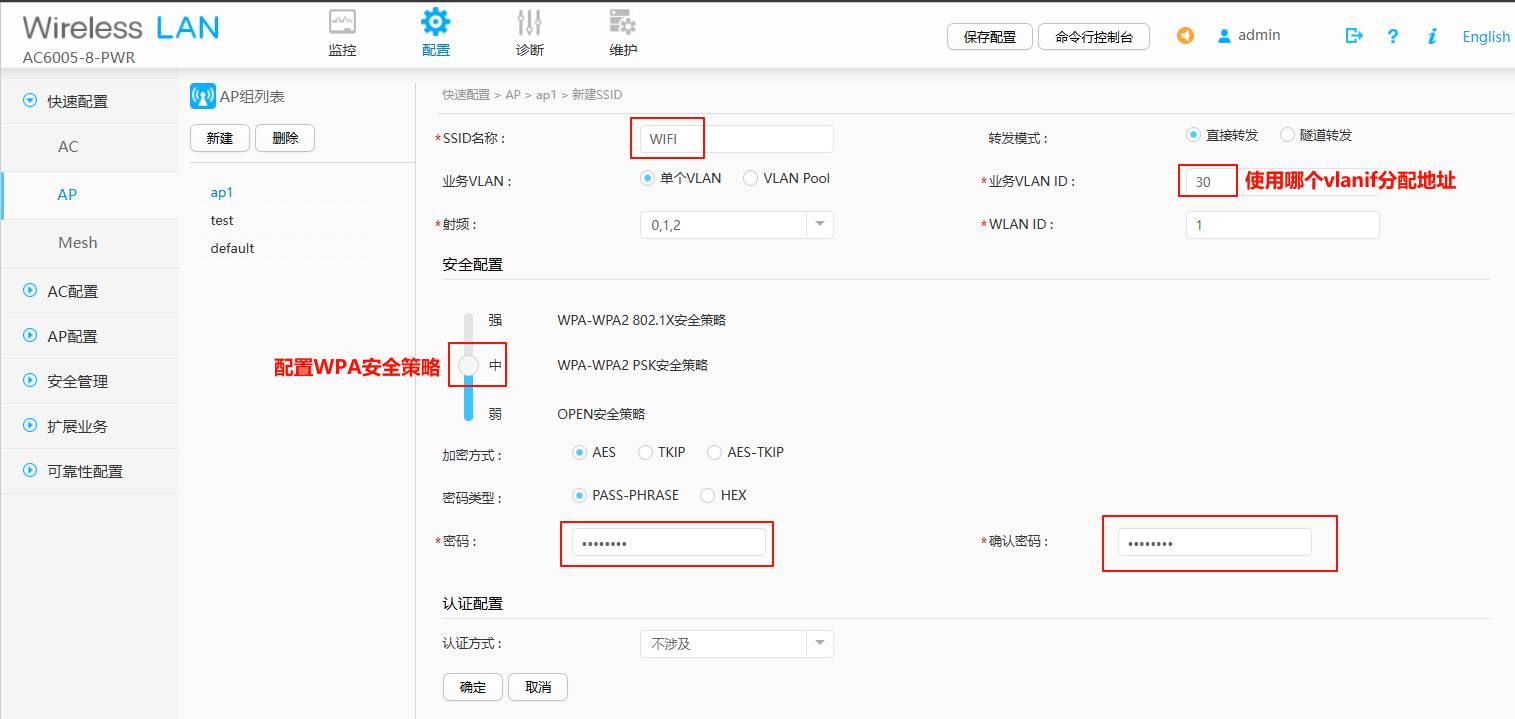Image resolution: width=1515 pixels, height=719 pixels.
Task: Select 隧道转发 forwarding mode
Action: coord(1287,134)
